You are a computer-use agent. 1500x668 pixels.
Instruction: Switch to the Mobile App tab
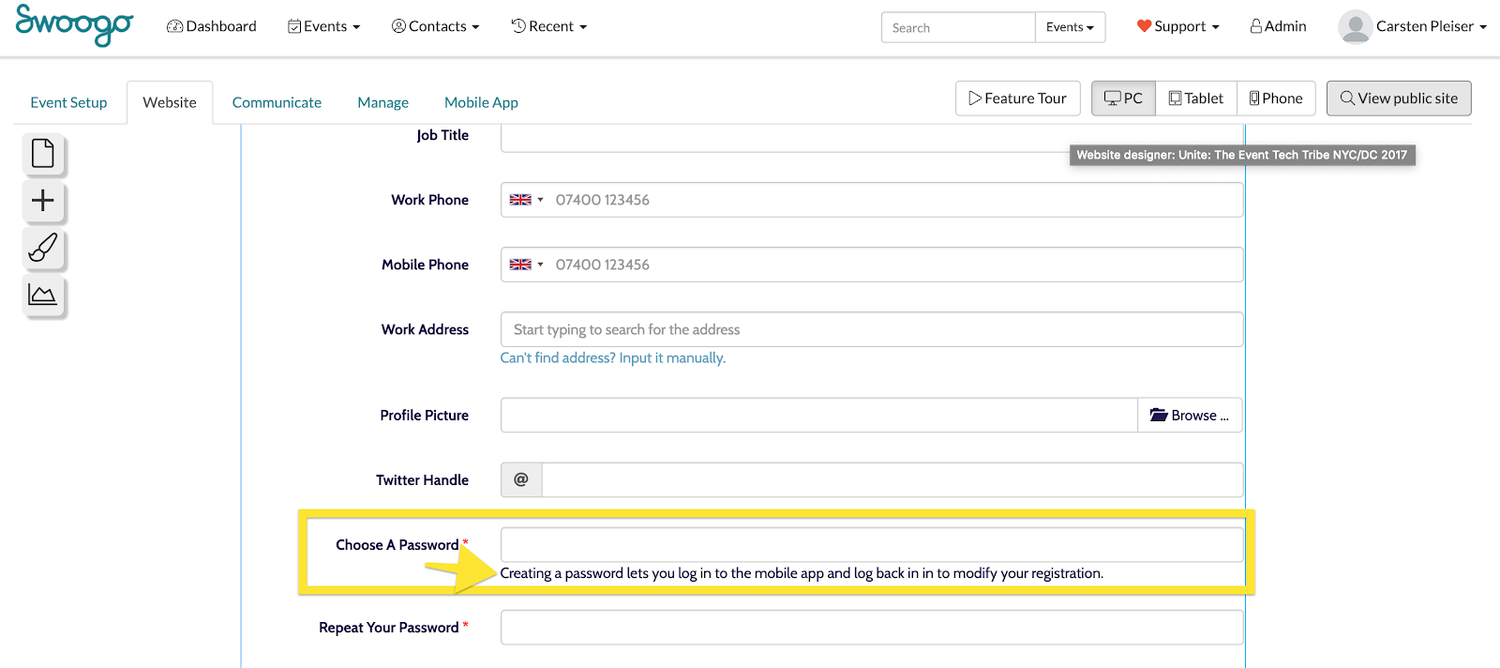click(481, 102)
